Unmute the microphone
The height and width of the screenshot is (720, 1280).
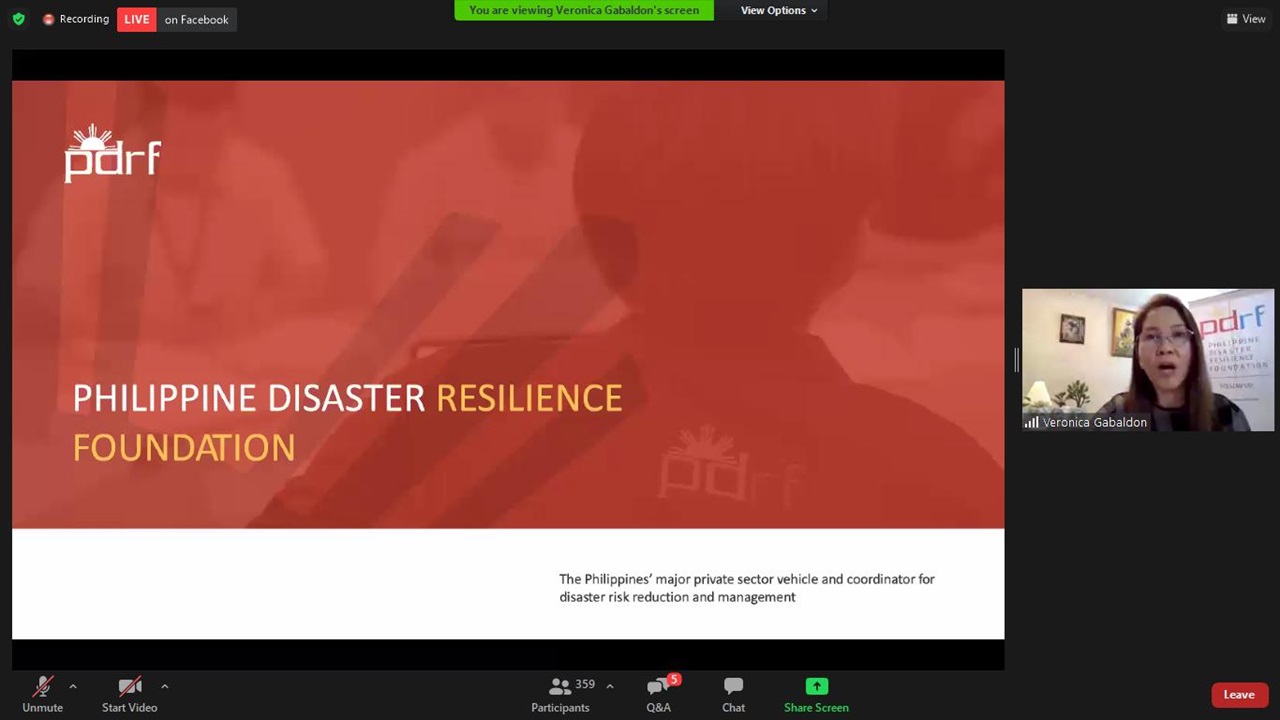pos(42,694)
